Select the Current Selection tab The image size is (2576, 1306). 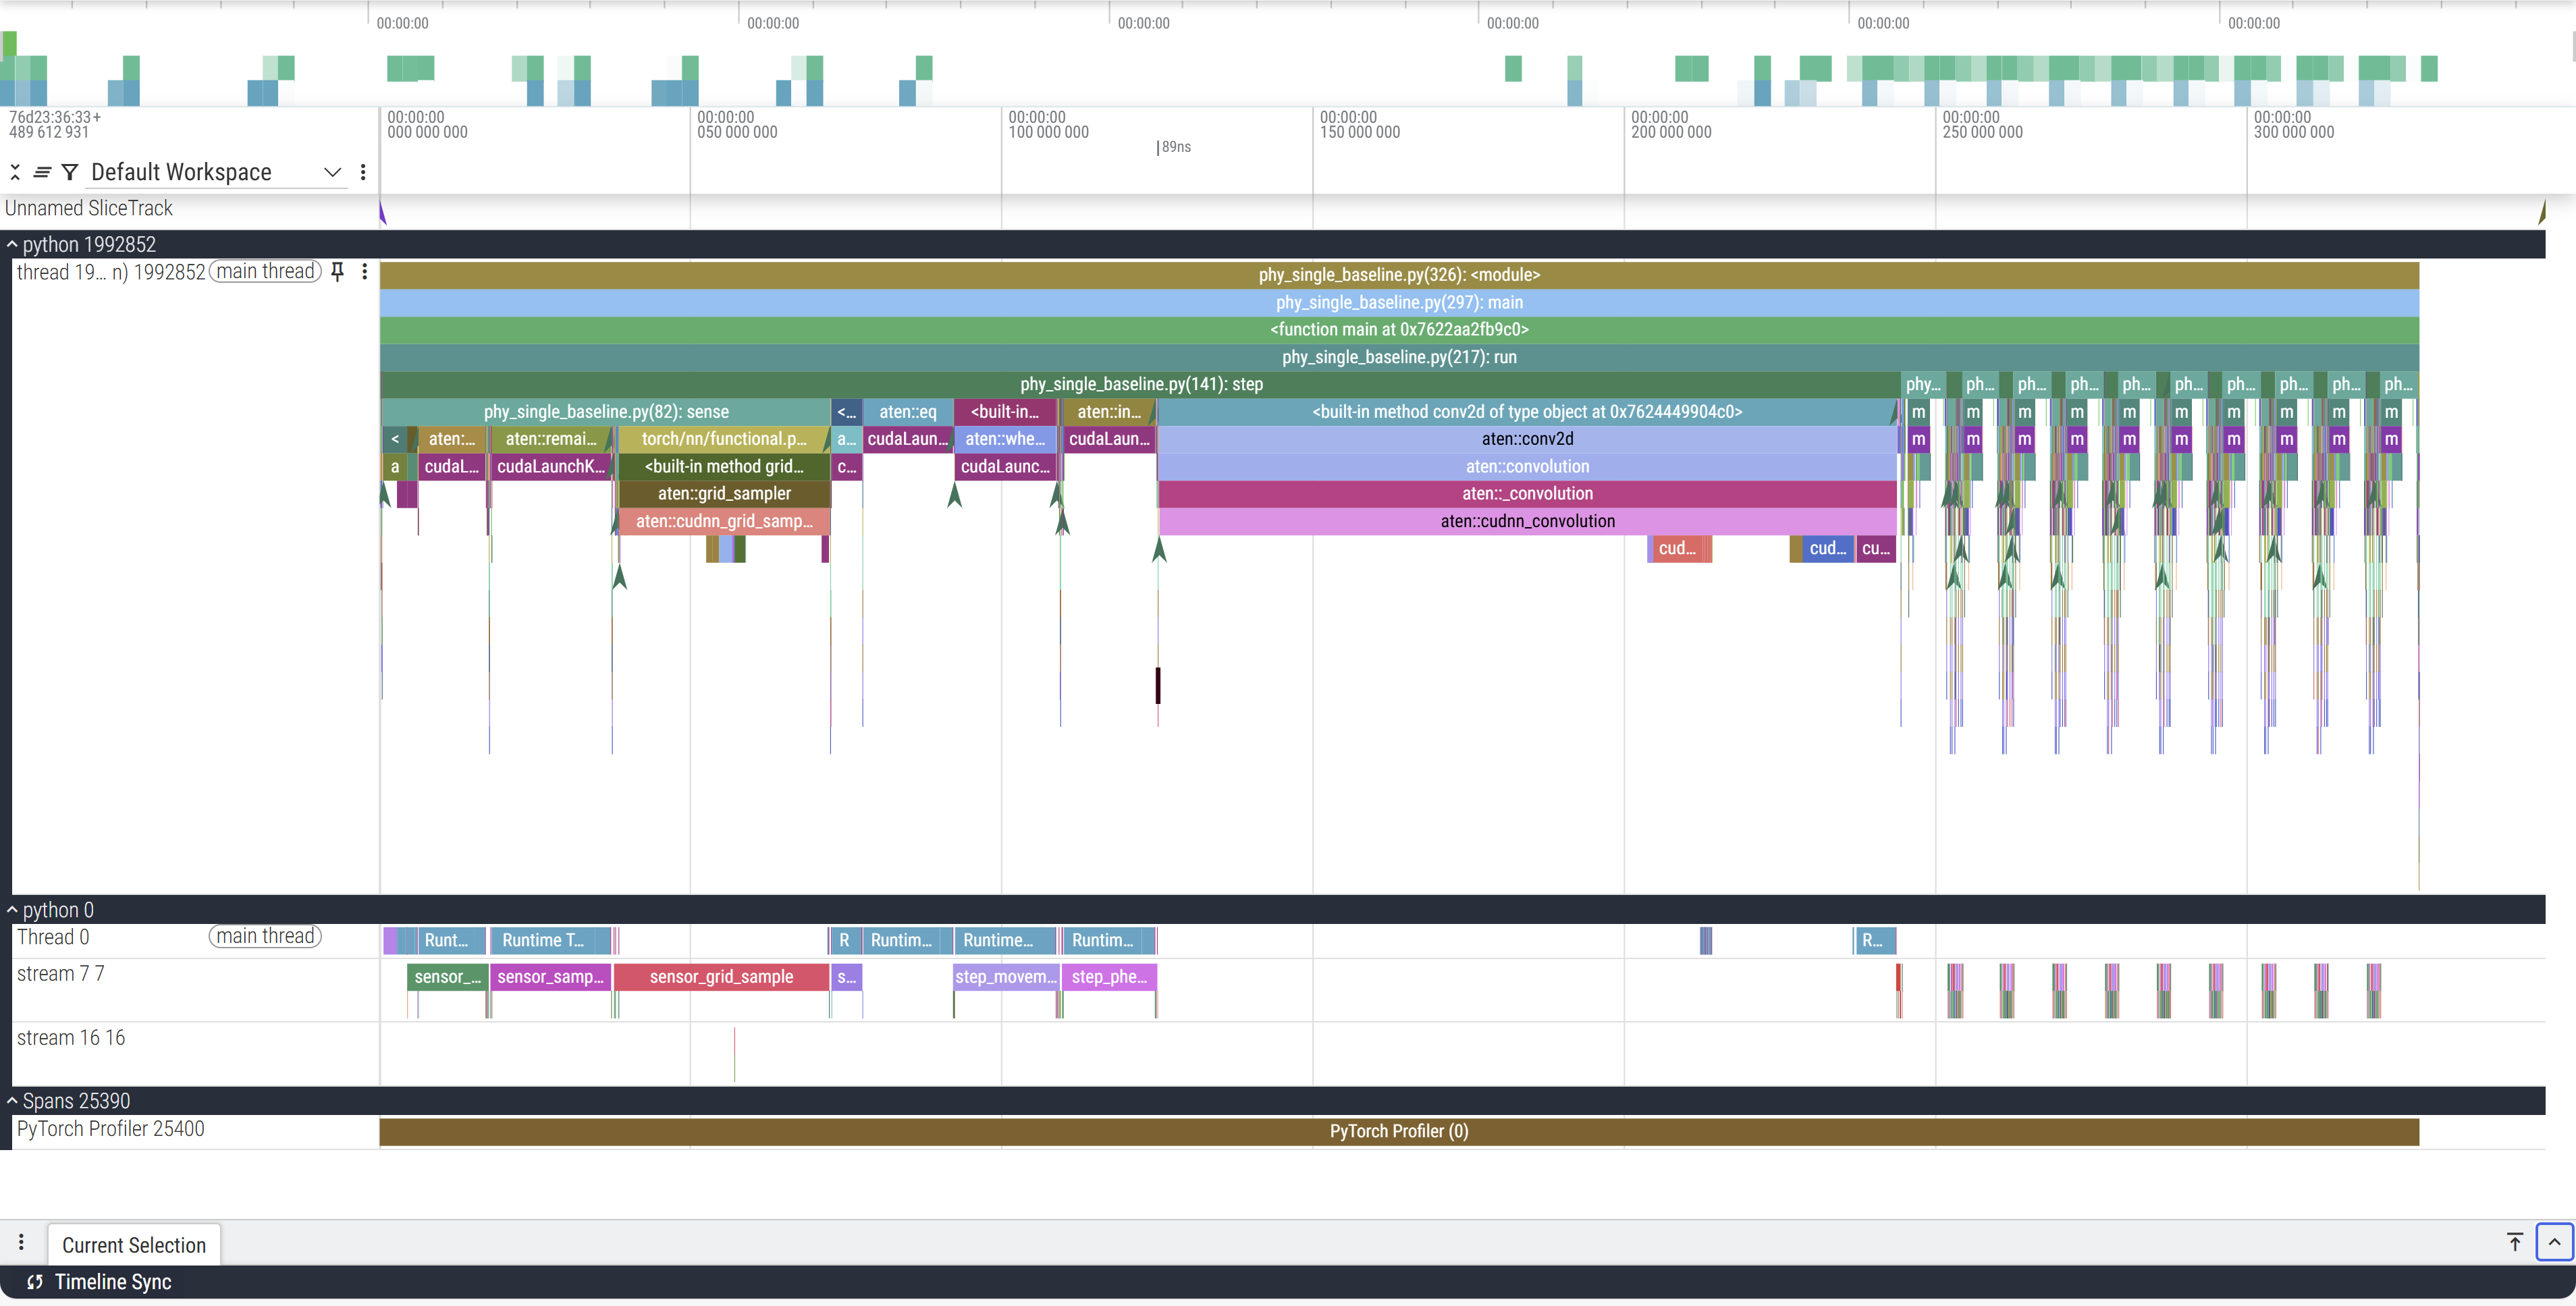coord(134,1245)
